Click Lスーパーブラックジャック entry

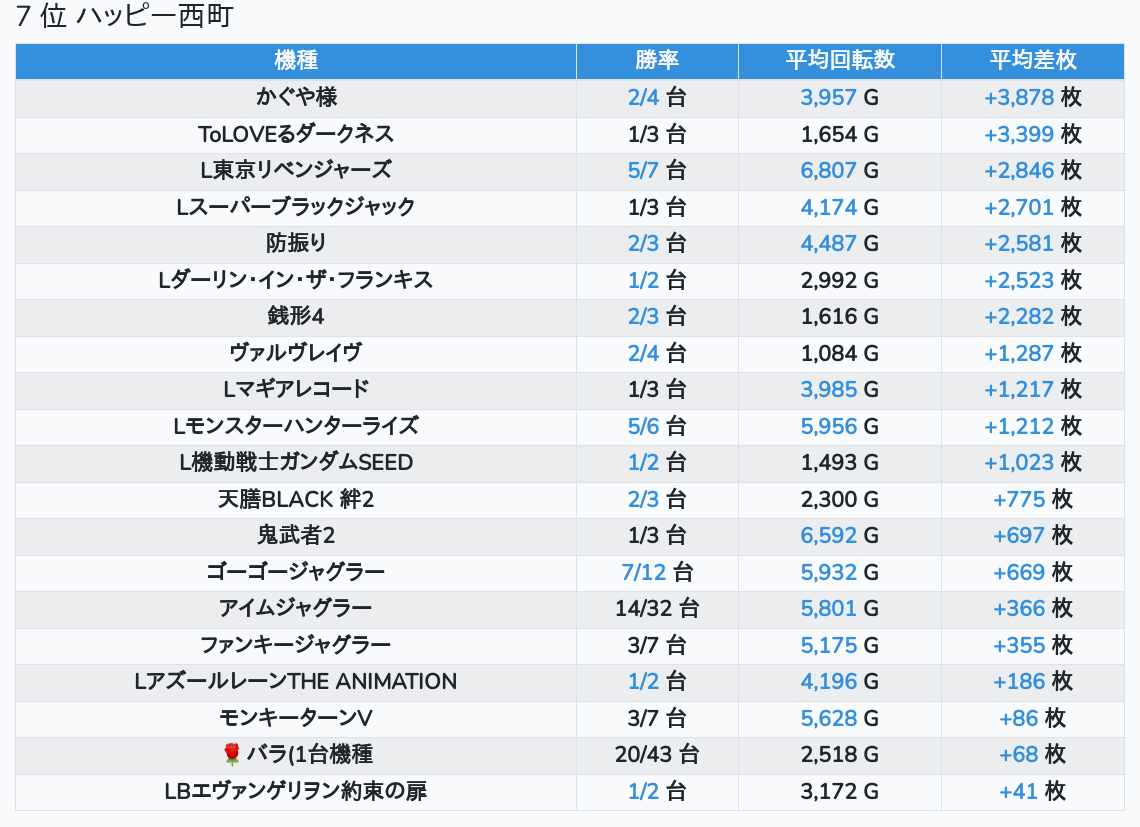296,207
